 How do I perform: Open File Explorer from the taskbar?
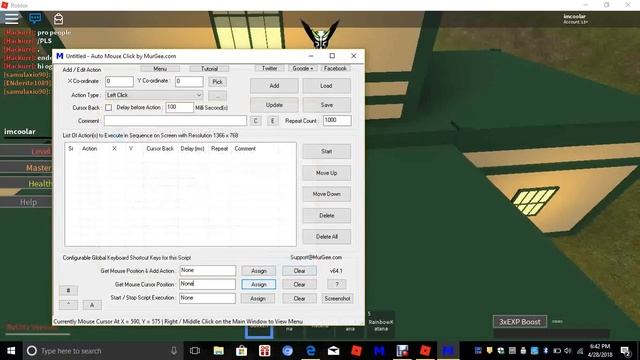218,351
